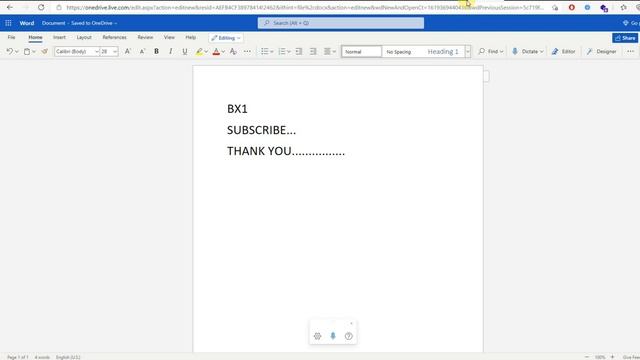This screenshot has height=360, width=640.
Task: Reload the page in browser
Action: click(x=41, y=7)
